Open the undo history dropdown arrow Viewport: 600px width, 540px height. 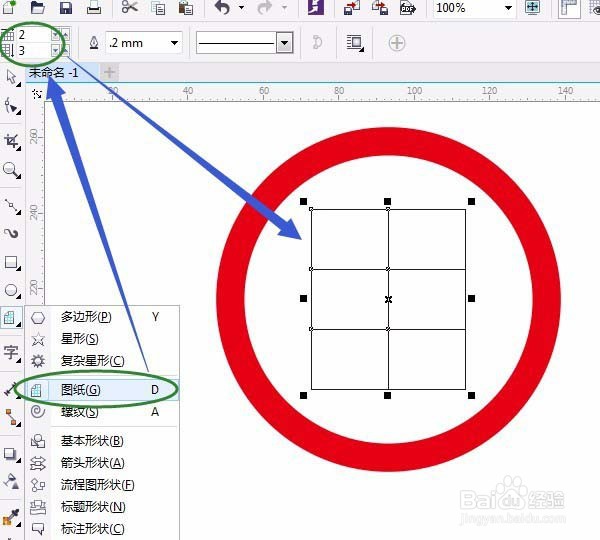tap(241, 7)
